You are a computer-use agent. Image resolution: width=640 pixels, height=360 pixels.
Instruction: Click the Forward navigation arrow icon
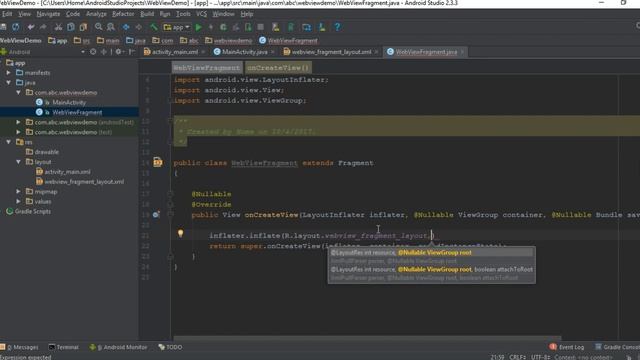coord(139,27)
